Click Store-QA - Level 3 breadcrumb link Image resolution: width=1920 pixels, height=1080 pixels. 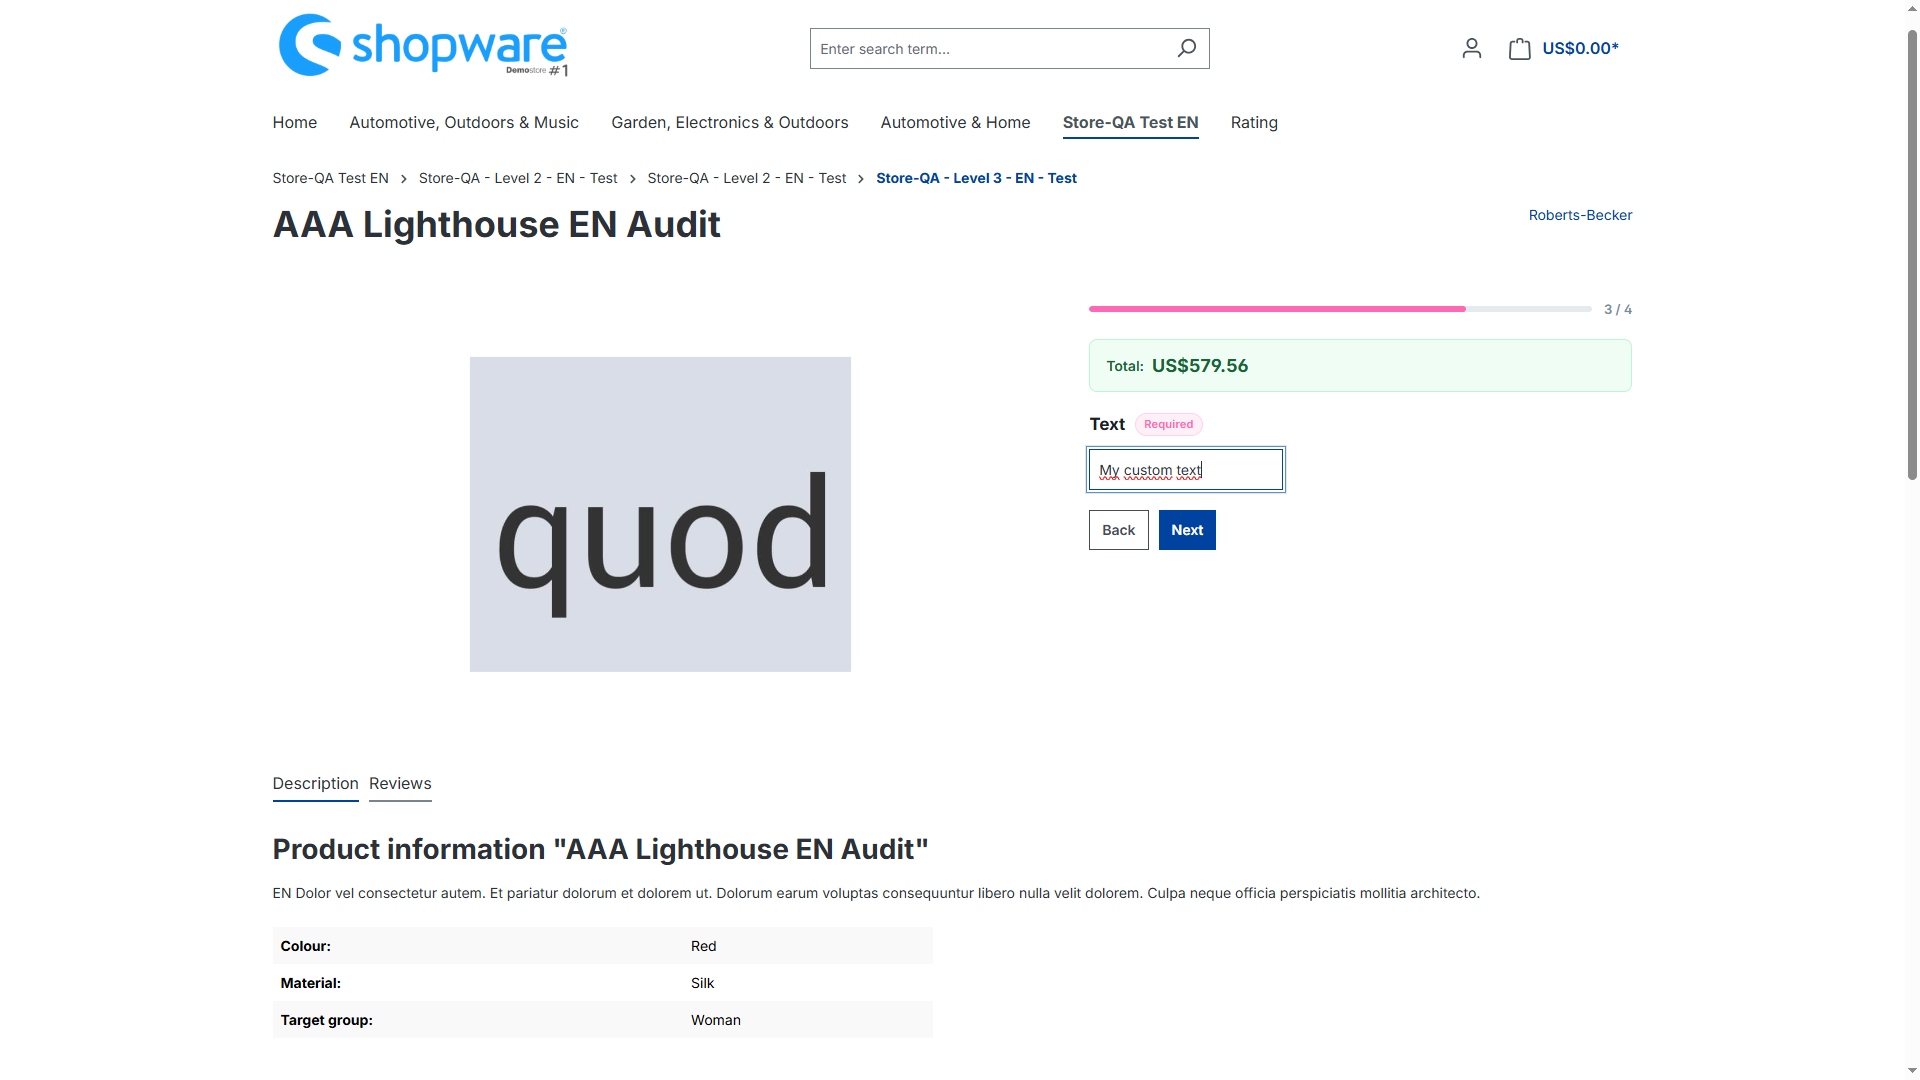(976, 178)
